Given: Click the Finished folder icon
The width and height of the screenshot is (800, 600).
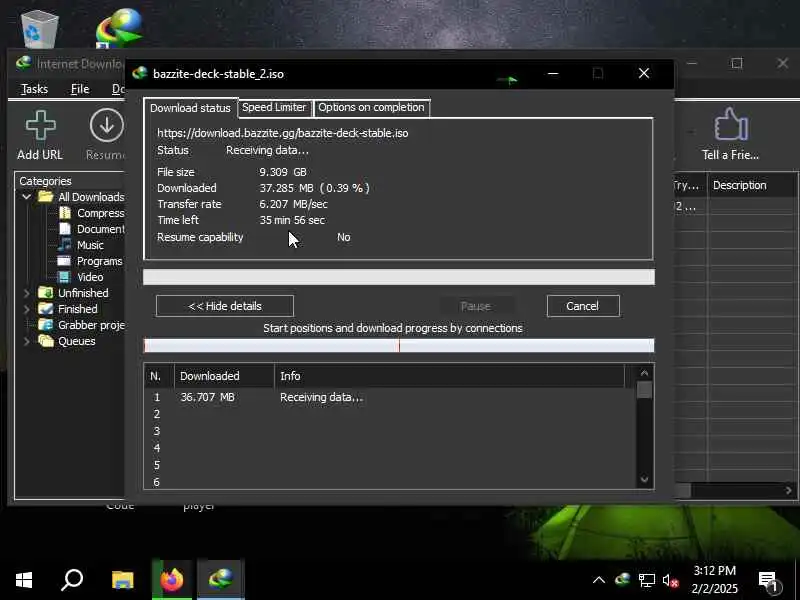Looking at the screenshot, I should [x=45, y=309].
